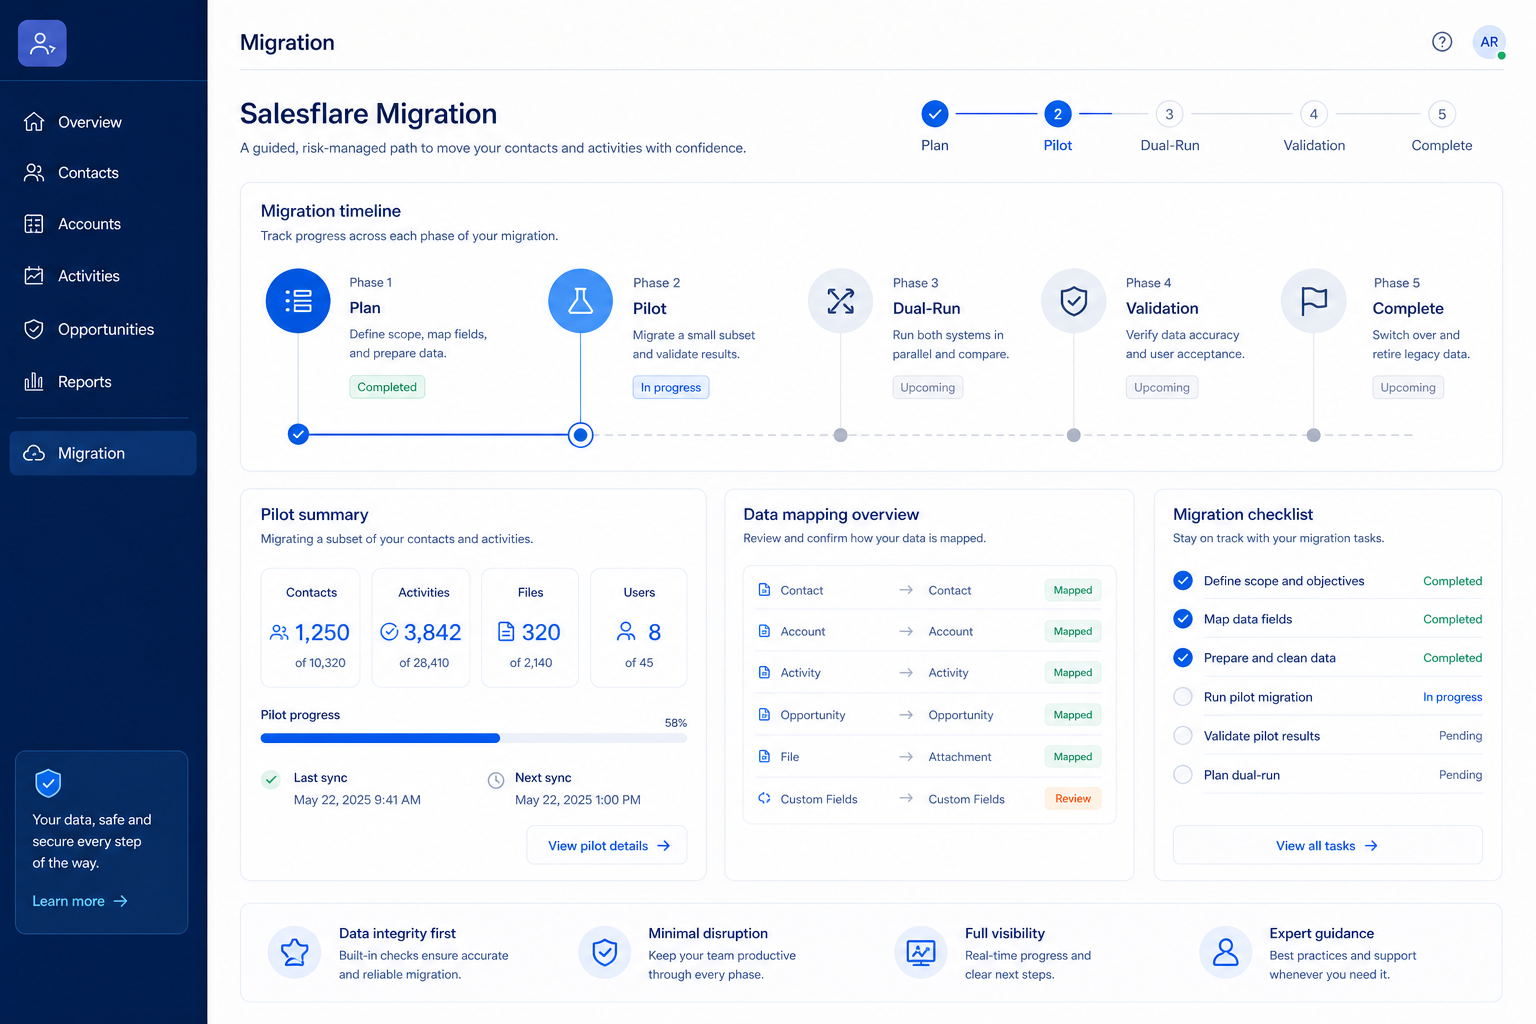Select step 1 Plan checkmark in stepper

(x=935, y=114)
